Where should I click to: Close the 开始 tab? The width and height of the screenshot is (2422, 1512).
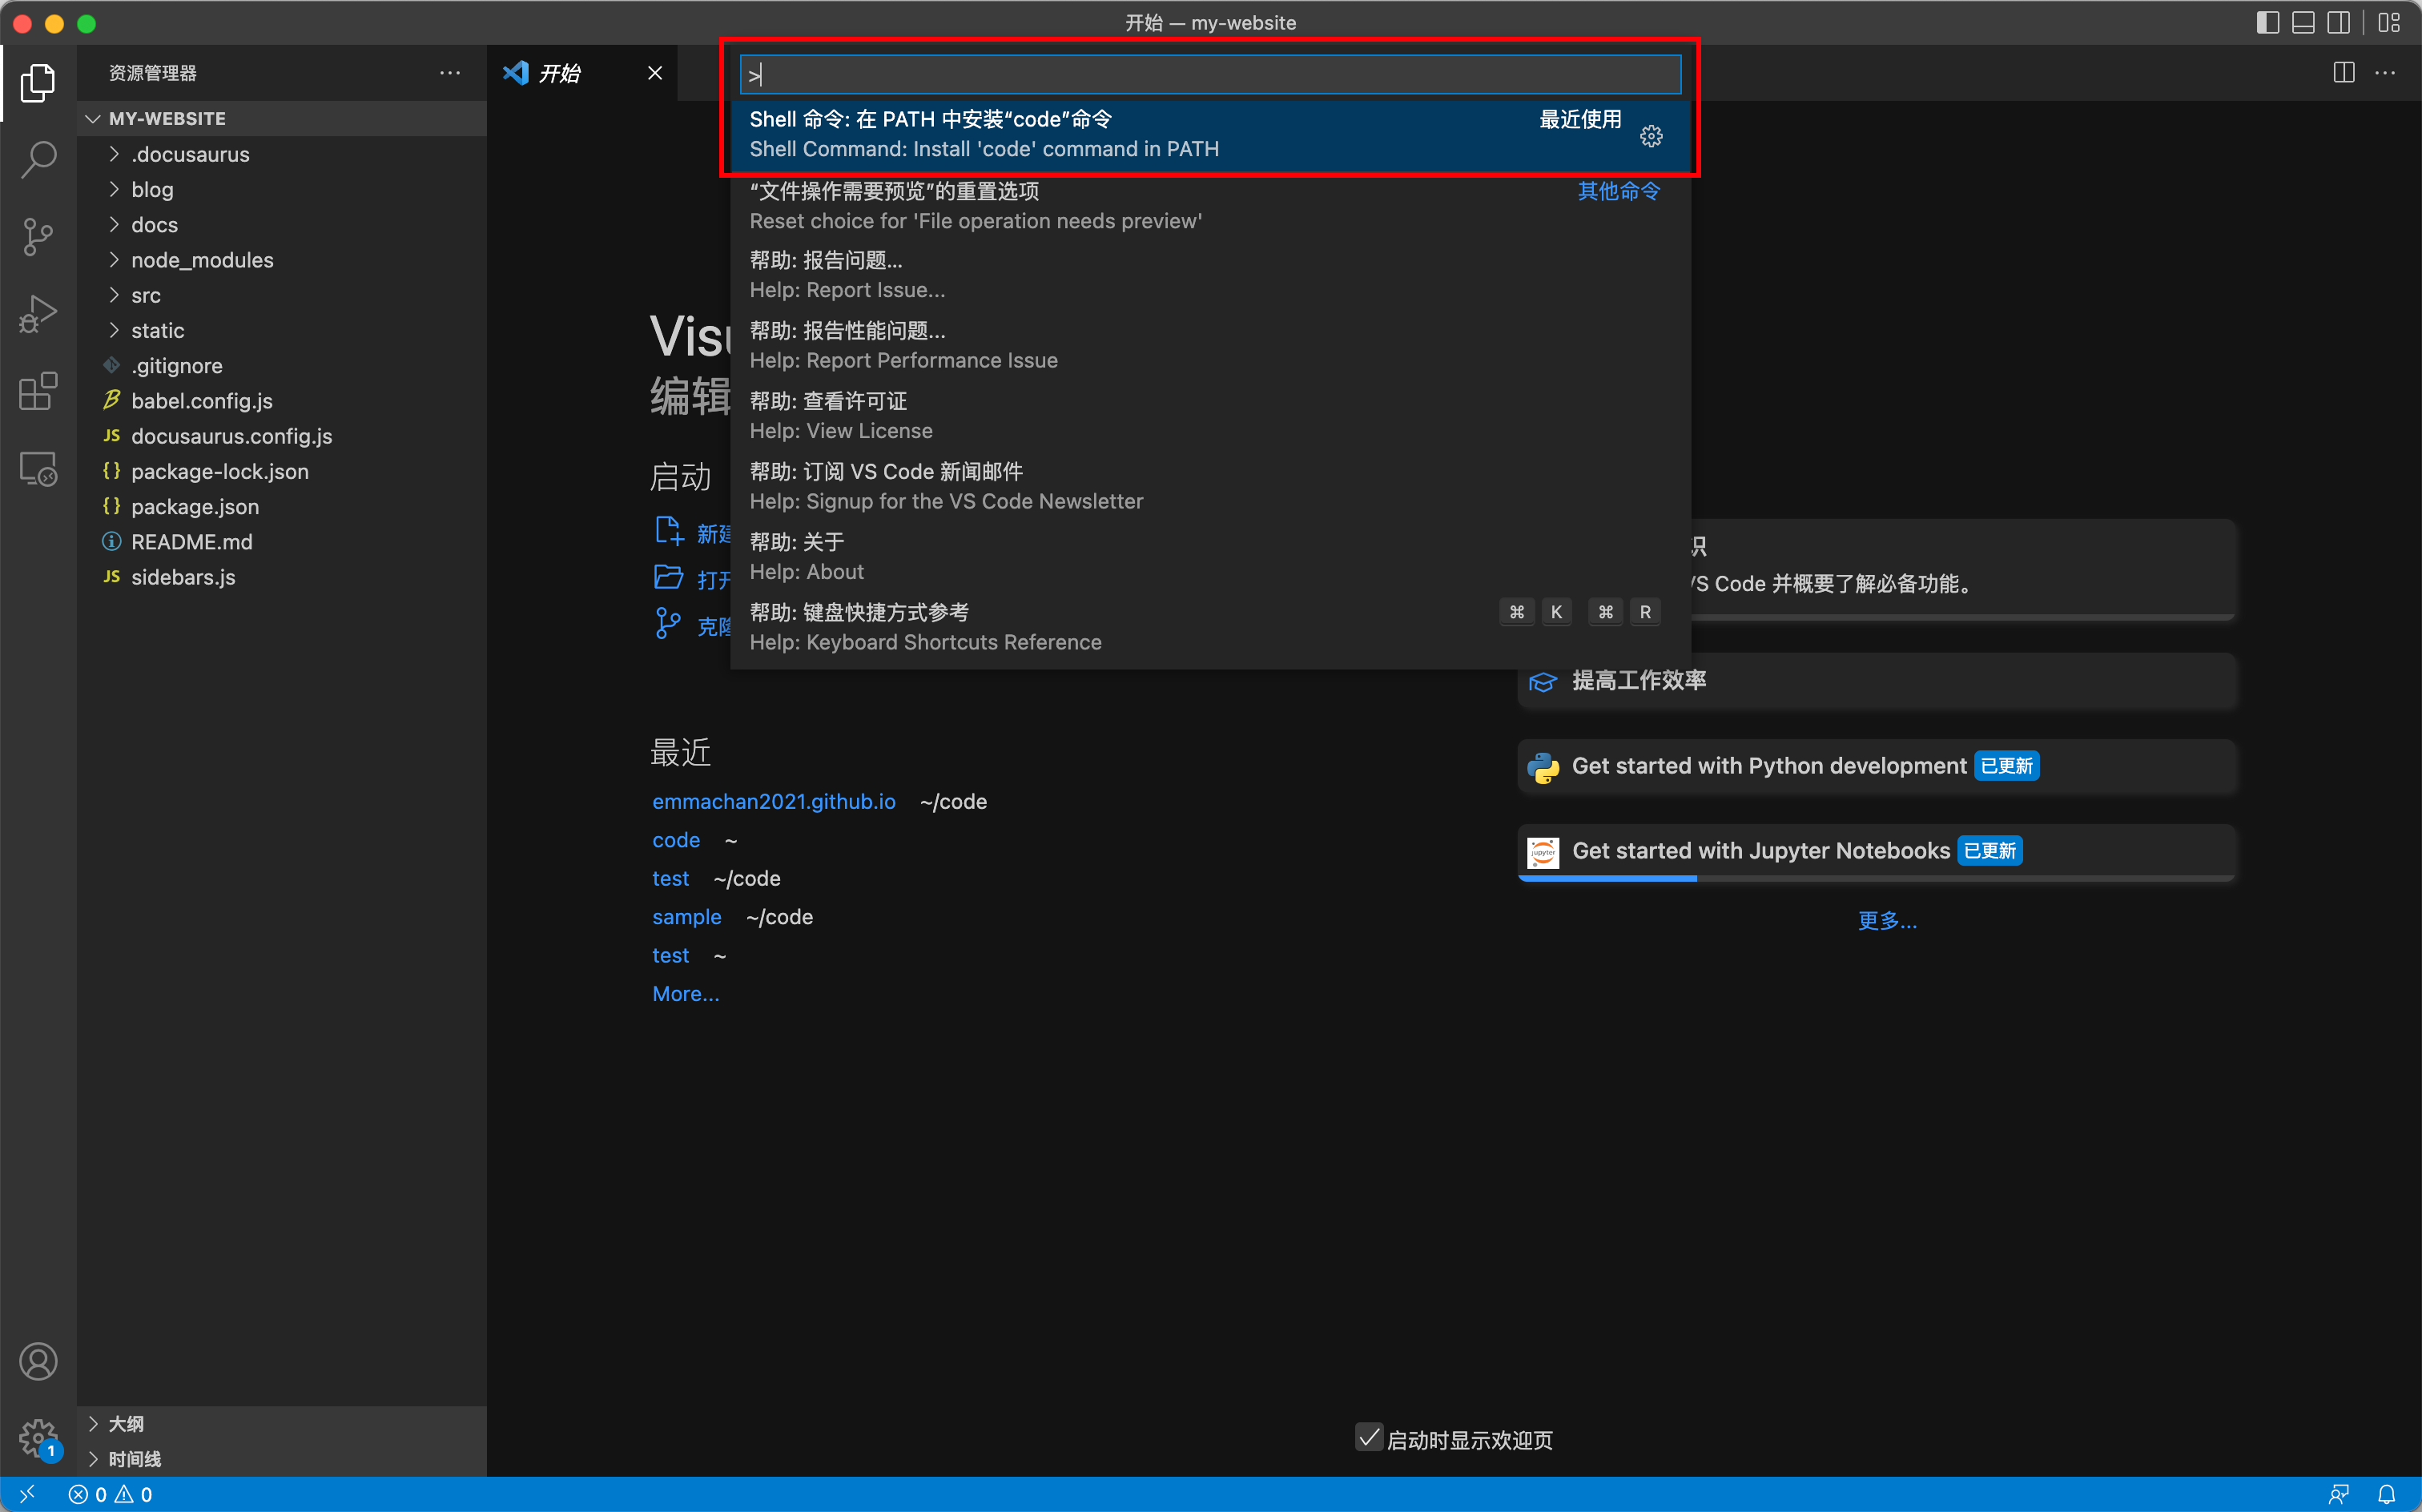(x=655, y=73)
